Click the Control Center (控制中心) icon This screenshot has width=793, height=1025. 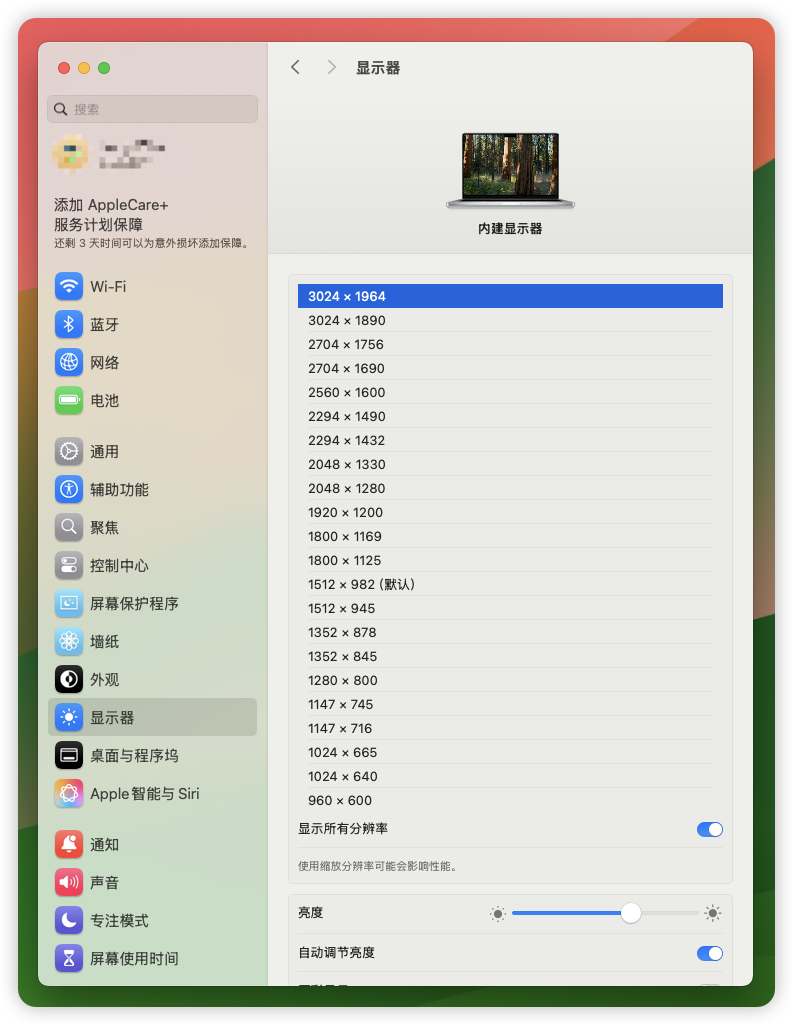[x=69, y=566]
